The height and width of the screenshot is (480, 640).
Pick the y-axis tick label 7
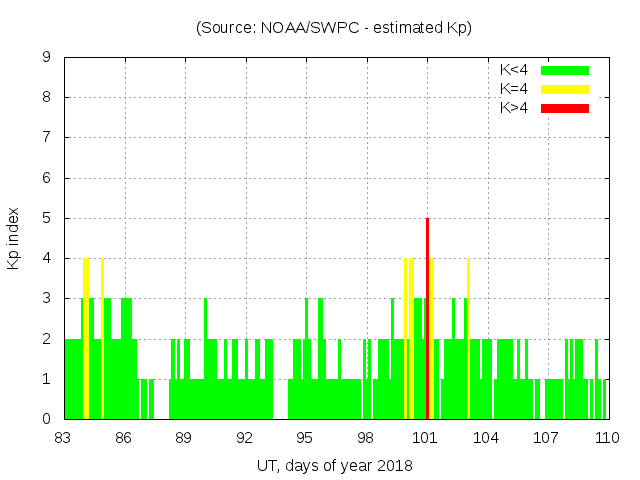pos(46,138)
